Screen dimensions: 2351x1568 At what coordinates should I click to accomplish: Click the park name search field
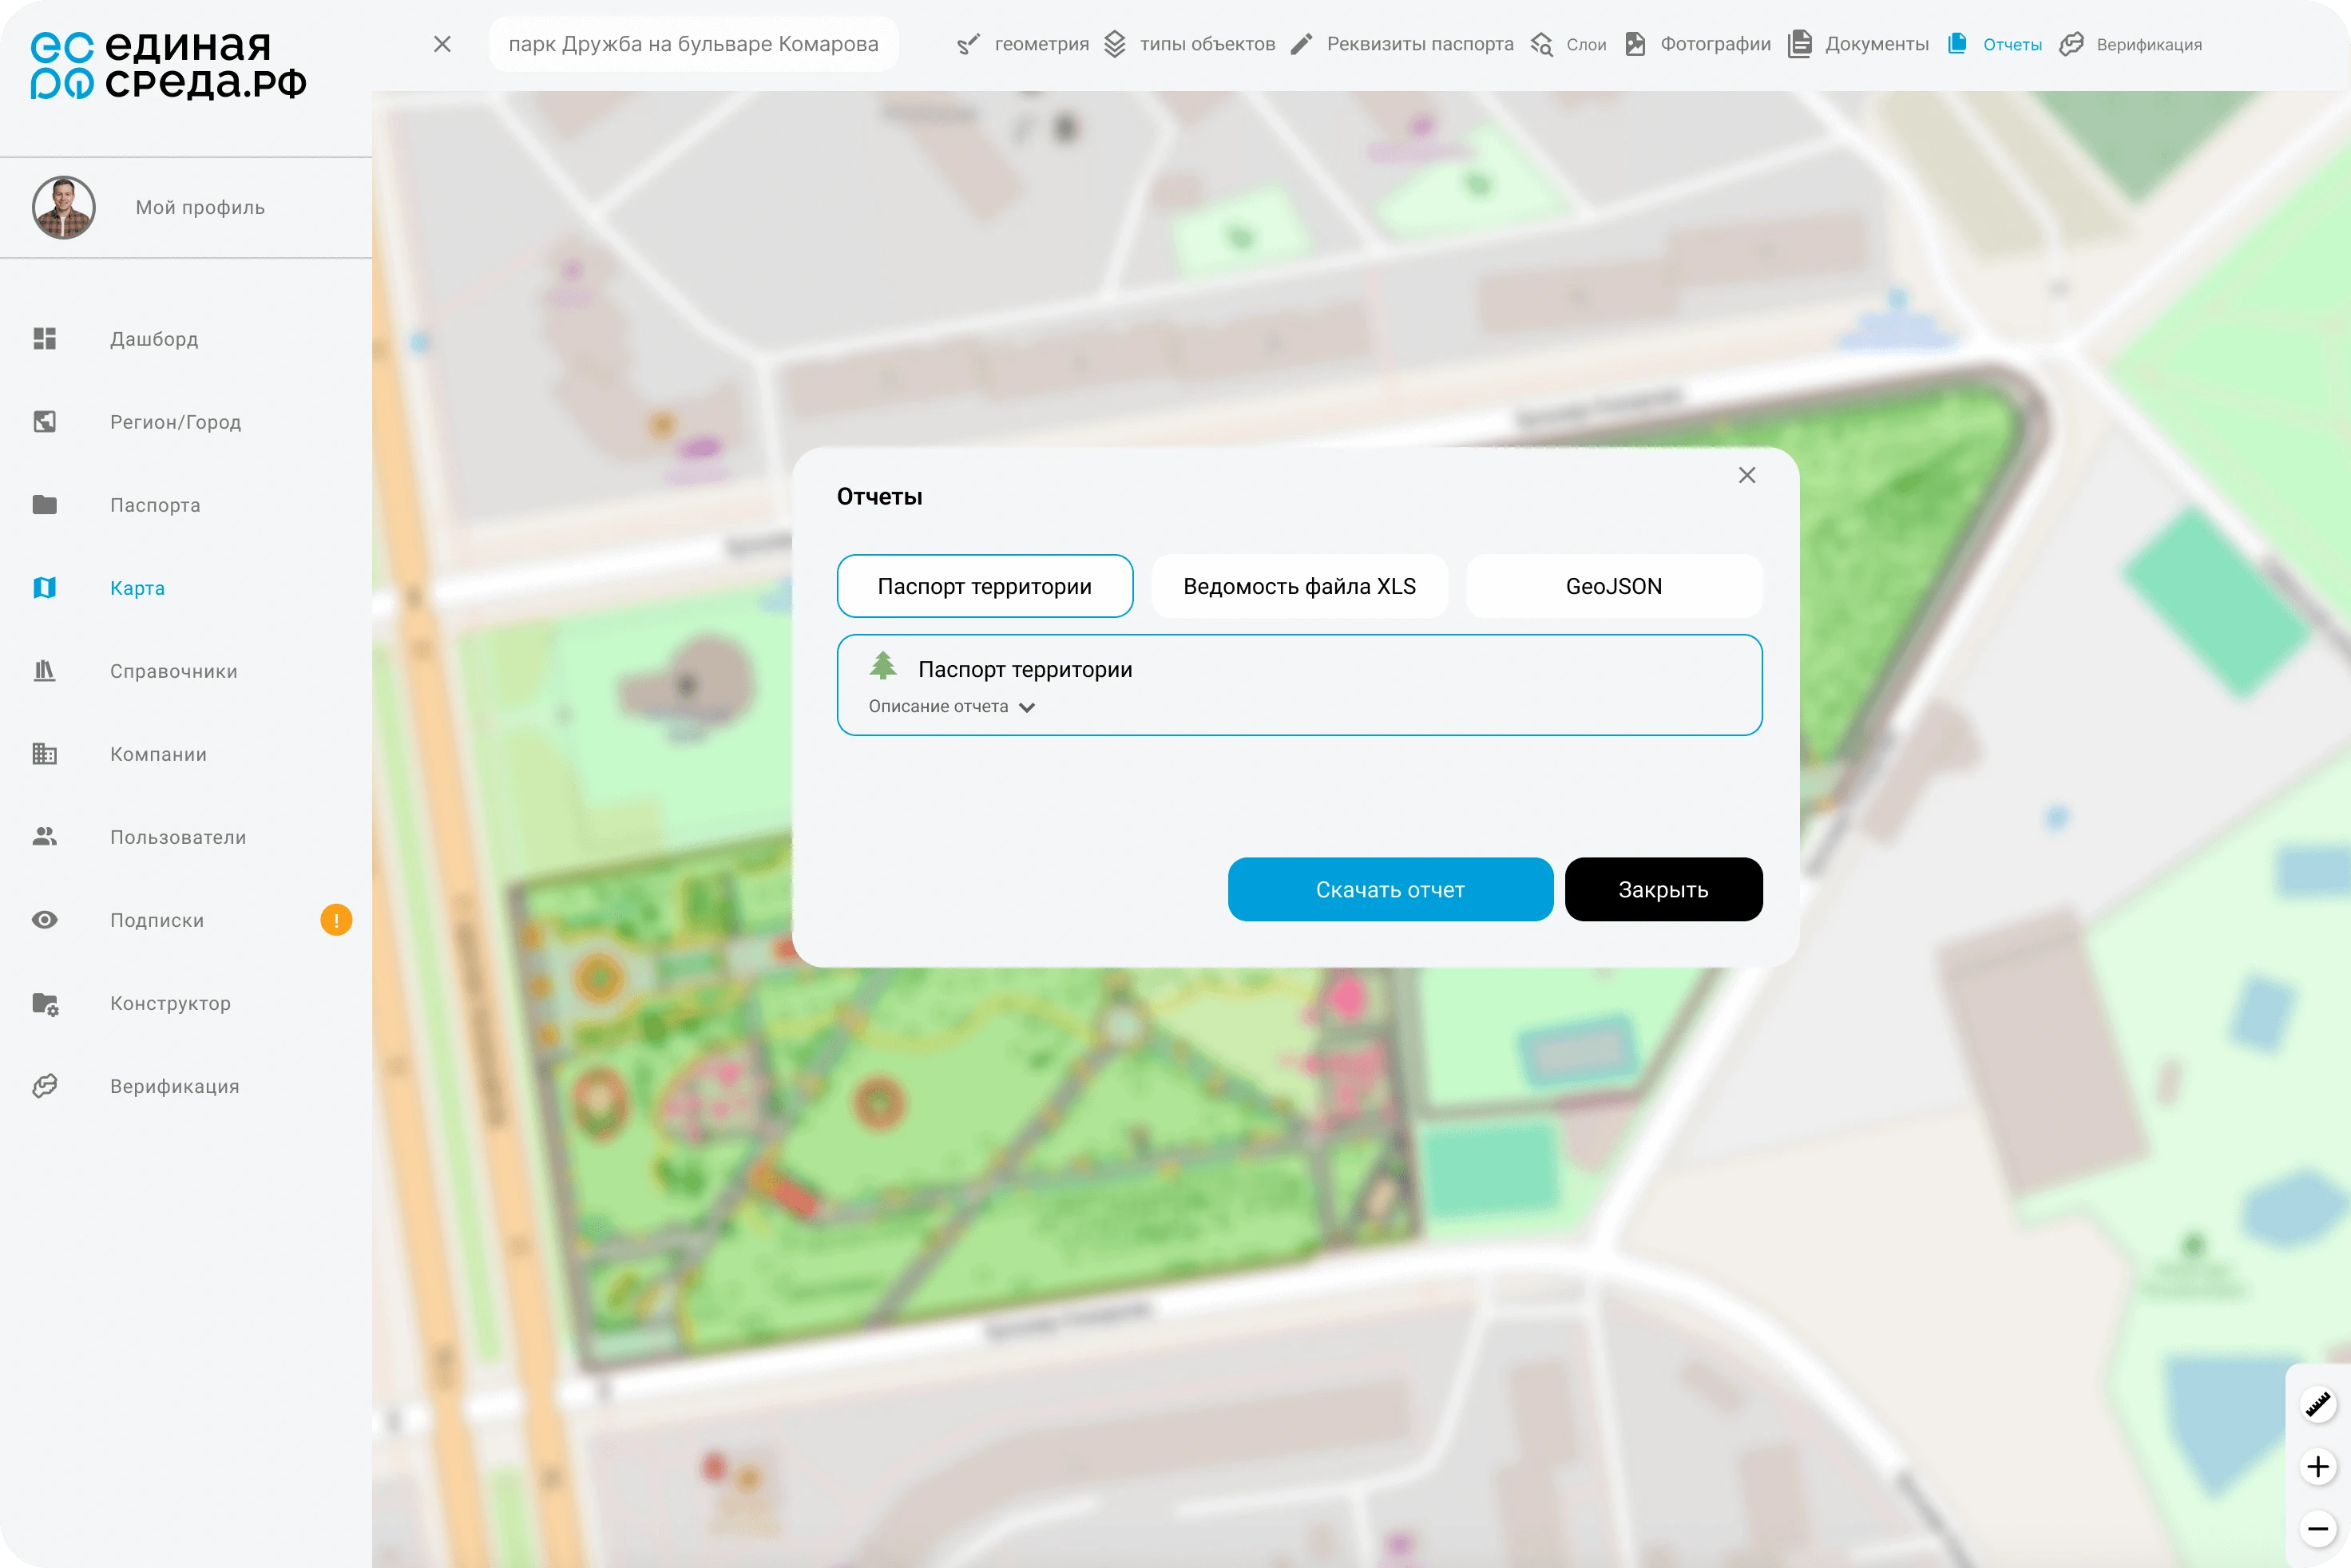693,44
